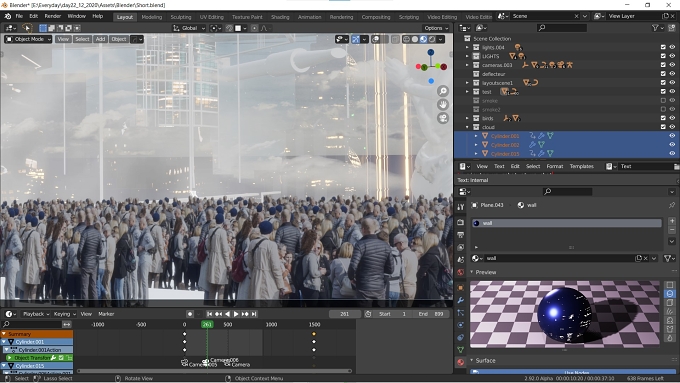Click the End frame field 899
The height and width of the screenshot is (383, 680).
430,314
